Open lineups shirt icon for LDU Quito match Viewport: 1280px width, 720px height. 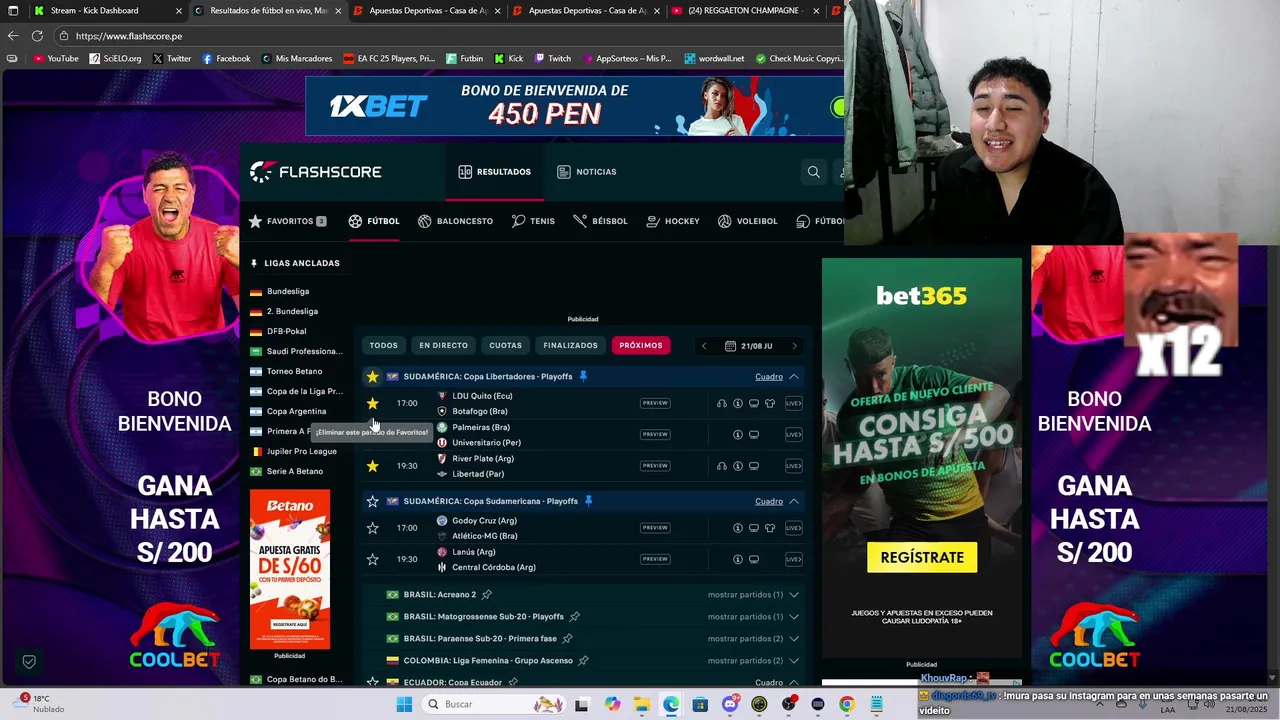pyautogui.click(x=770, y=403)
